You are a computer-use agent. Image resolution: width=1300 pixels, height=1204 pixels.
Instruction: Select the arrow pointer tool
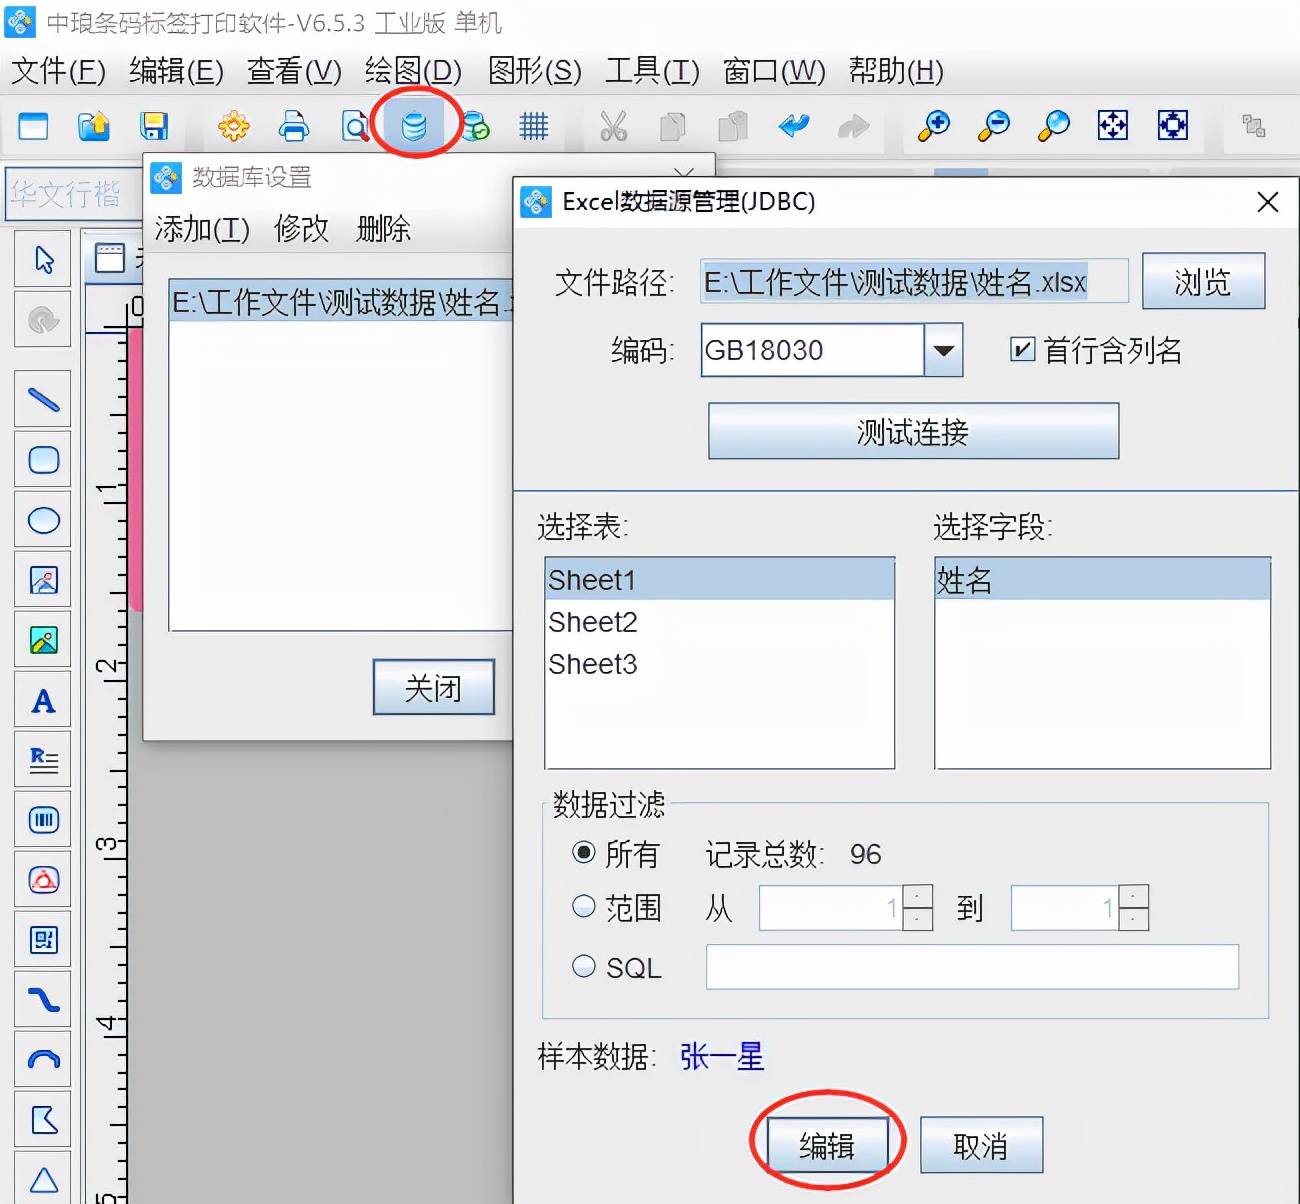coord(43,260)
